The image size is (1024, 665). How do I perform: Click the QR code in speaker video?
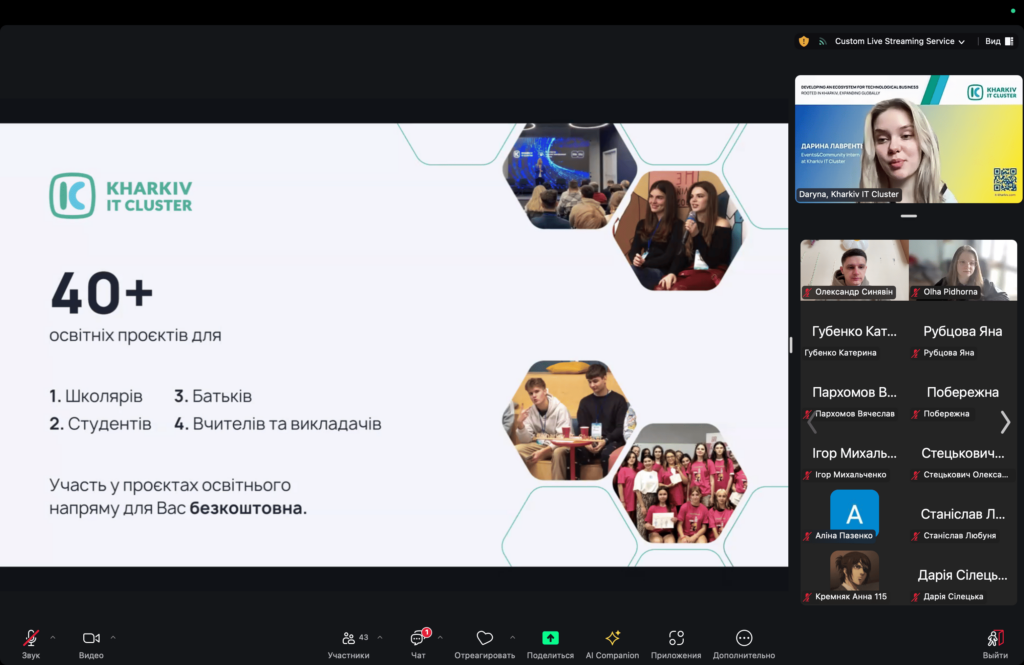coord(1004,179)
